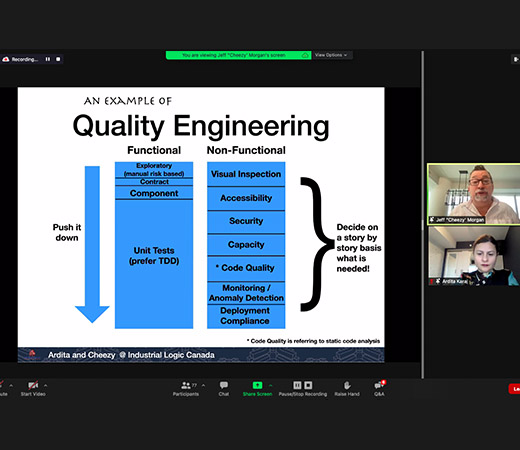Select Ardita Karaj's video thumbnail
The width and height of the screenshot is (520, 450).
click(x=473, y=256)
